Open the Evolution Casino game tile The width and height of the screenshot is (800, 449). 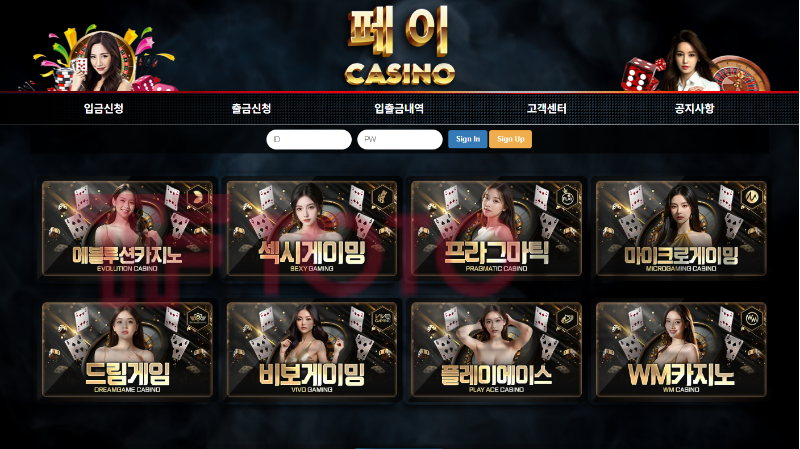(x=127, y=229)
